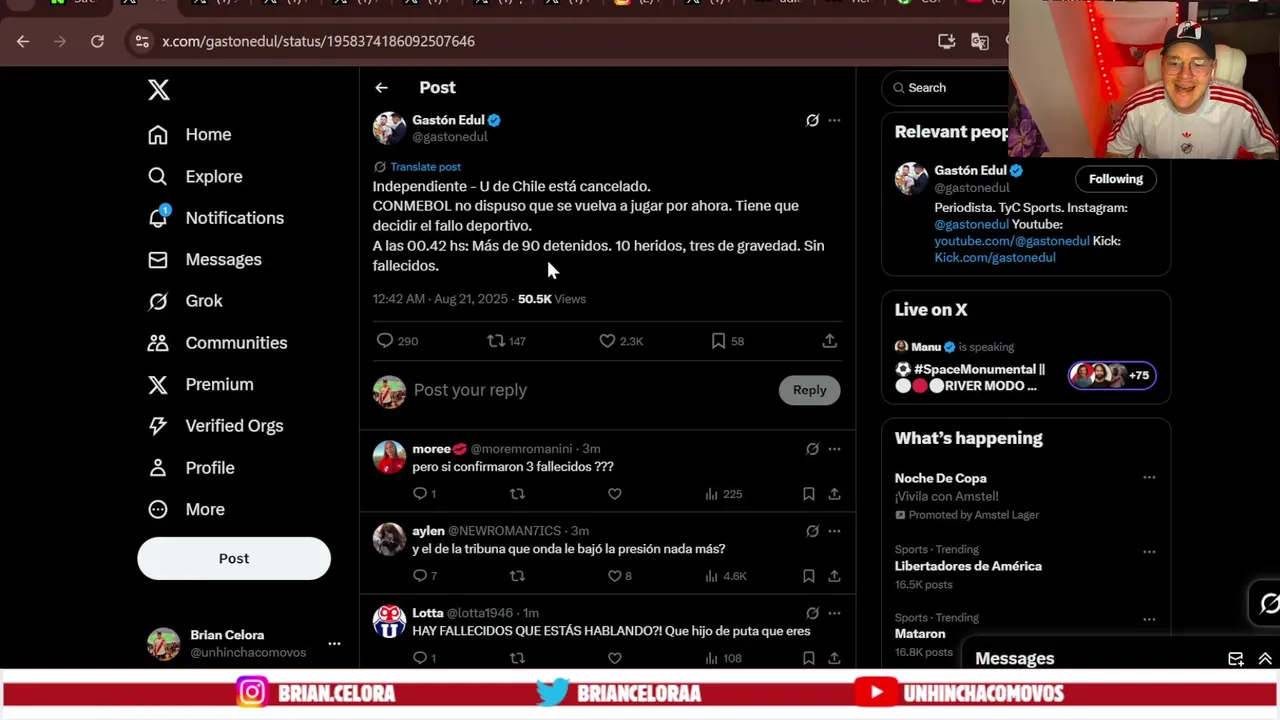Click the repost icon showing 147
Viewport: 1280px width, 720px height.
(x=495, y=341)
